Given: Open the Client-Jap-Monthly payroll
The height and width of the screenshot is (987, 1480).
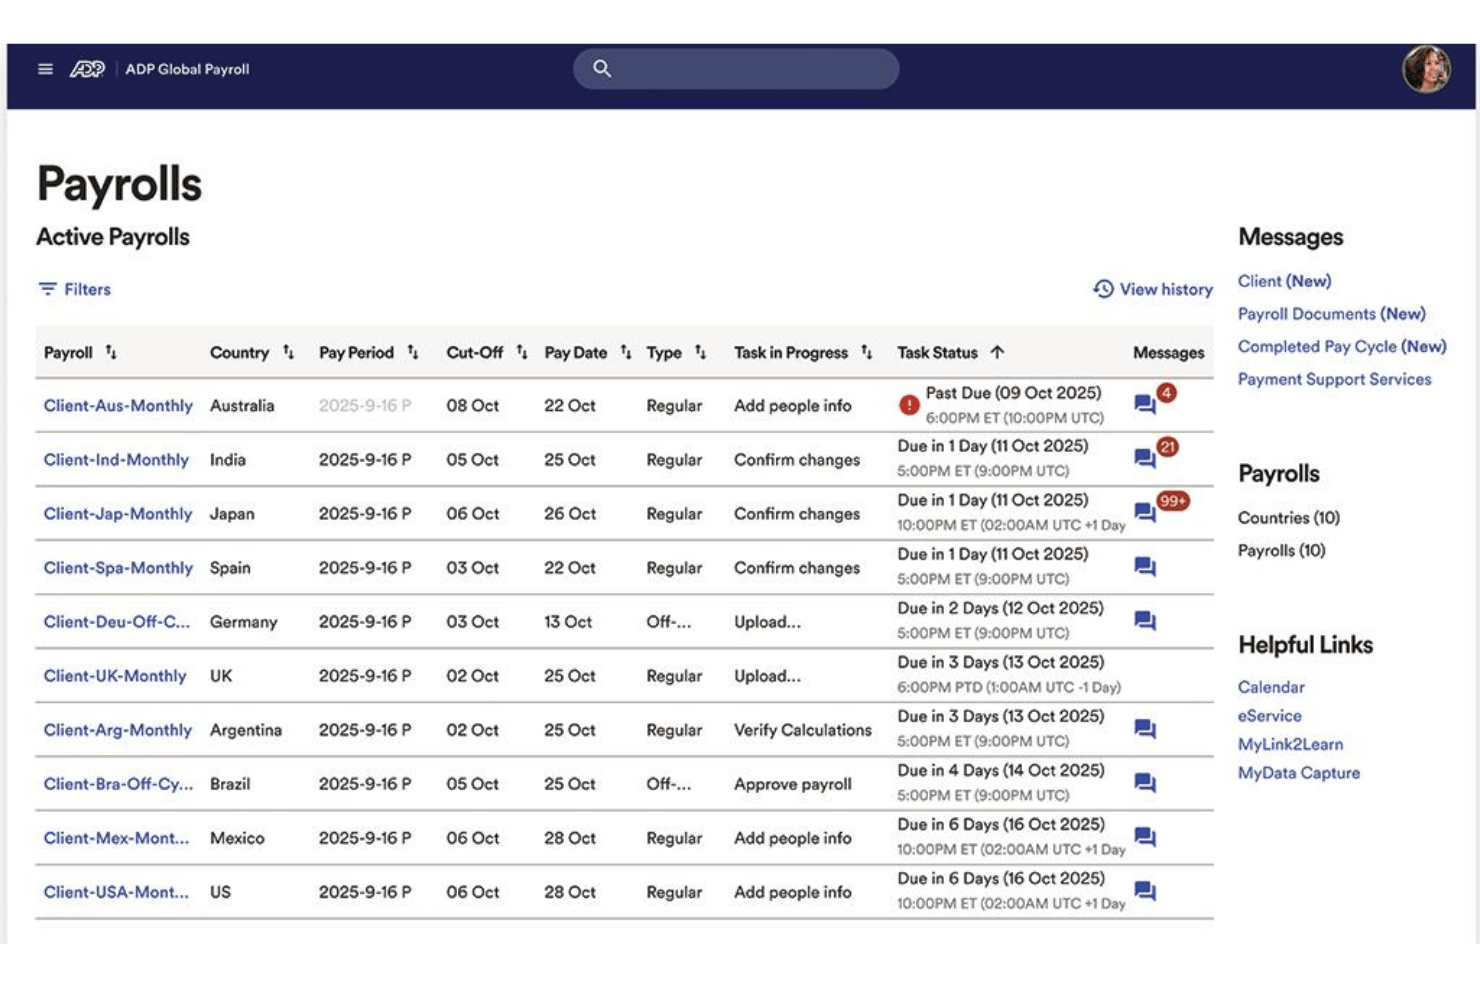Looking at the screenshot, I should (118, 513).
